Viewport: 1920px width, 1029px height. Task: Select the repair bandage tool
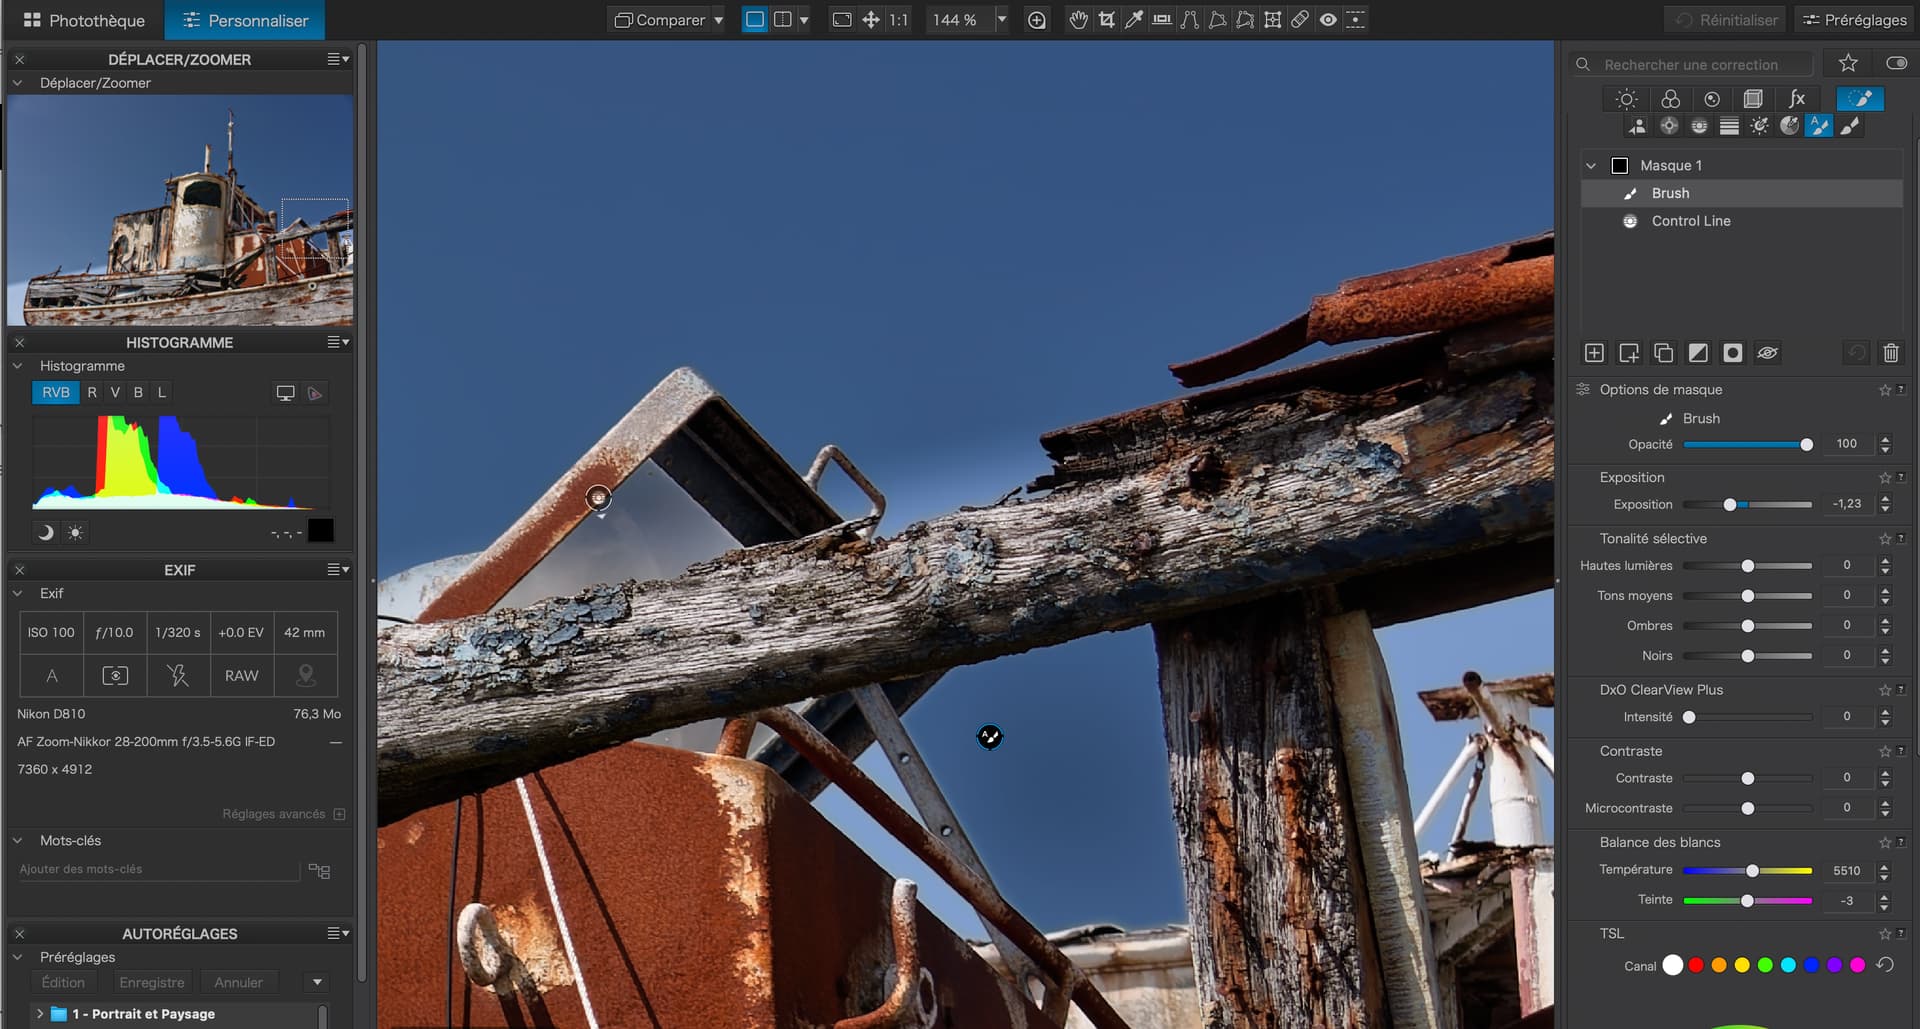click(x=1300, y=20)
